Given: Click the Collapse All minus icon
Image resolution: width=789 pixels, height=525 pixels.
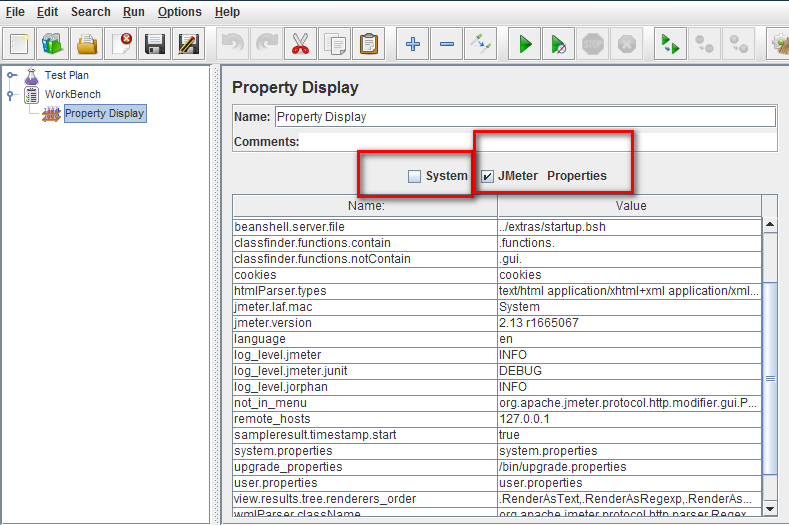Looking at the screenshot, I should 447,44.
